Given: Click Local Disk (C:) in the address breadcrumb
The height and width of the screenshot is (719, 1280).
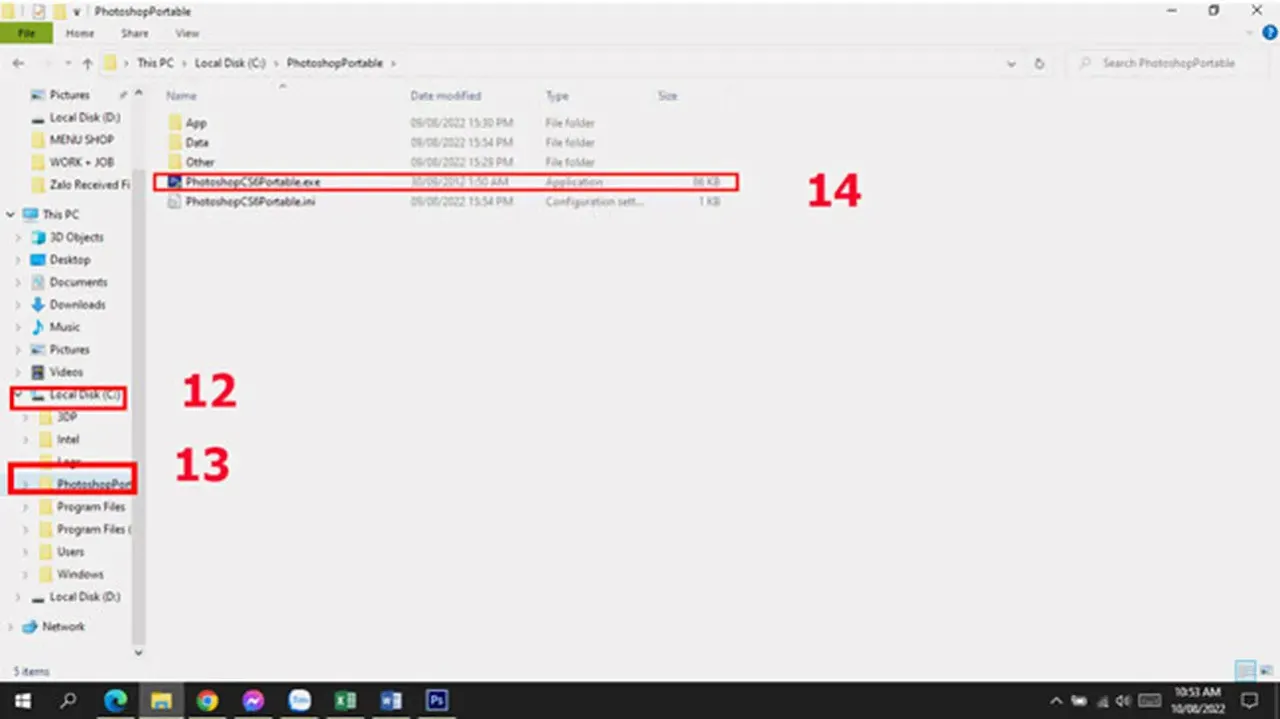Looking at the screenshot, I should 230,63.
